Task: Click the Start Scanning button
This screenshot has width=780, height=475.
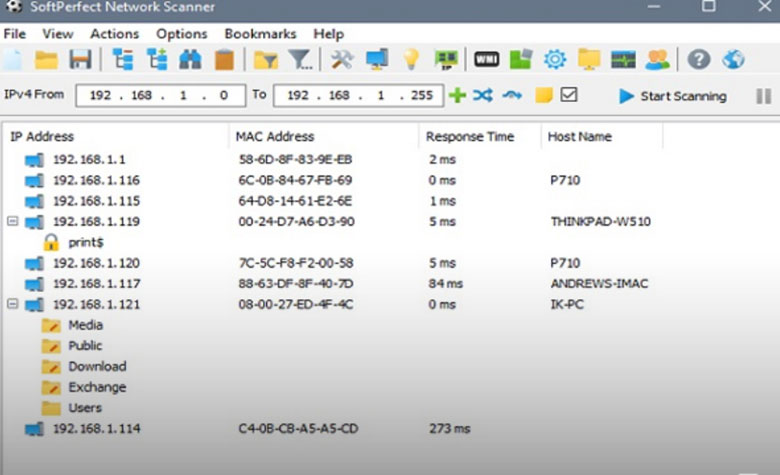Action: 673,96
